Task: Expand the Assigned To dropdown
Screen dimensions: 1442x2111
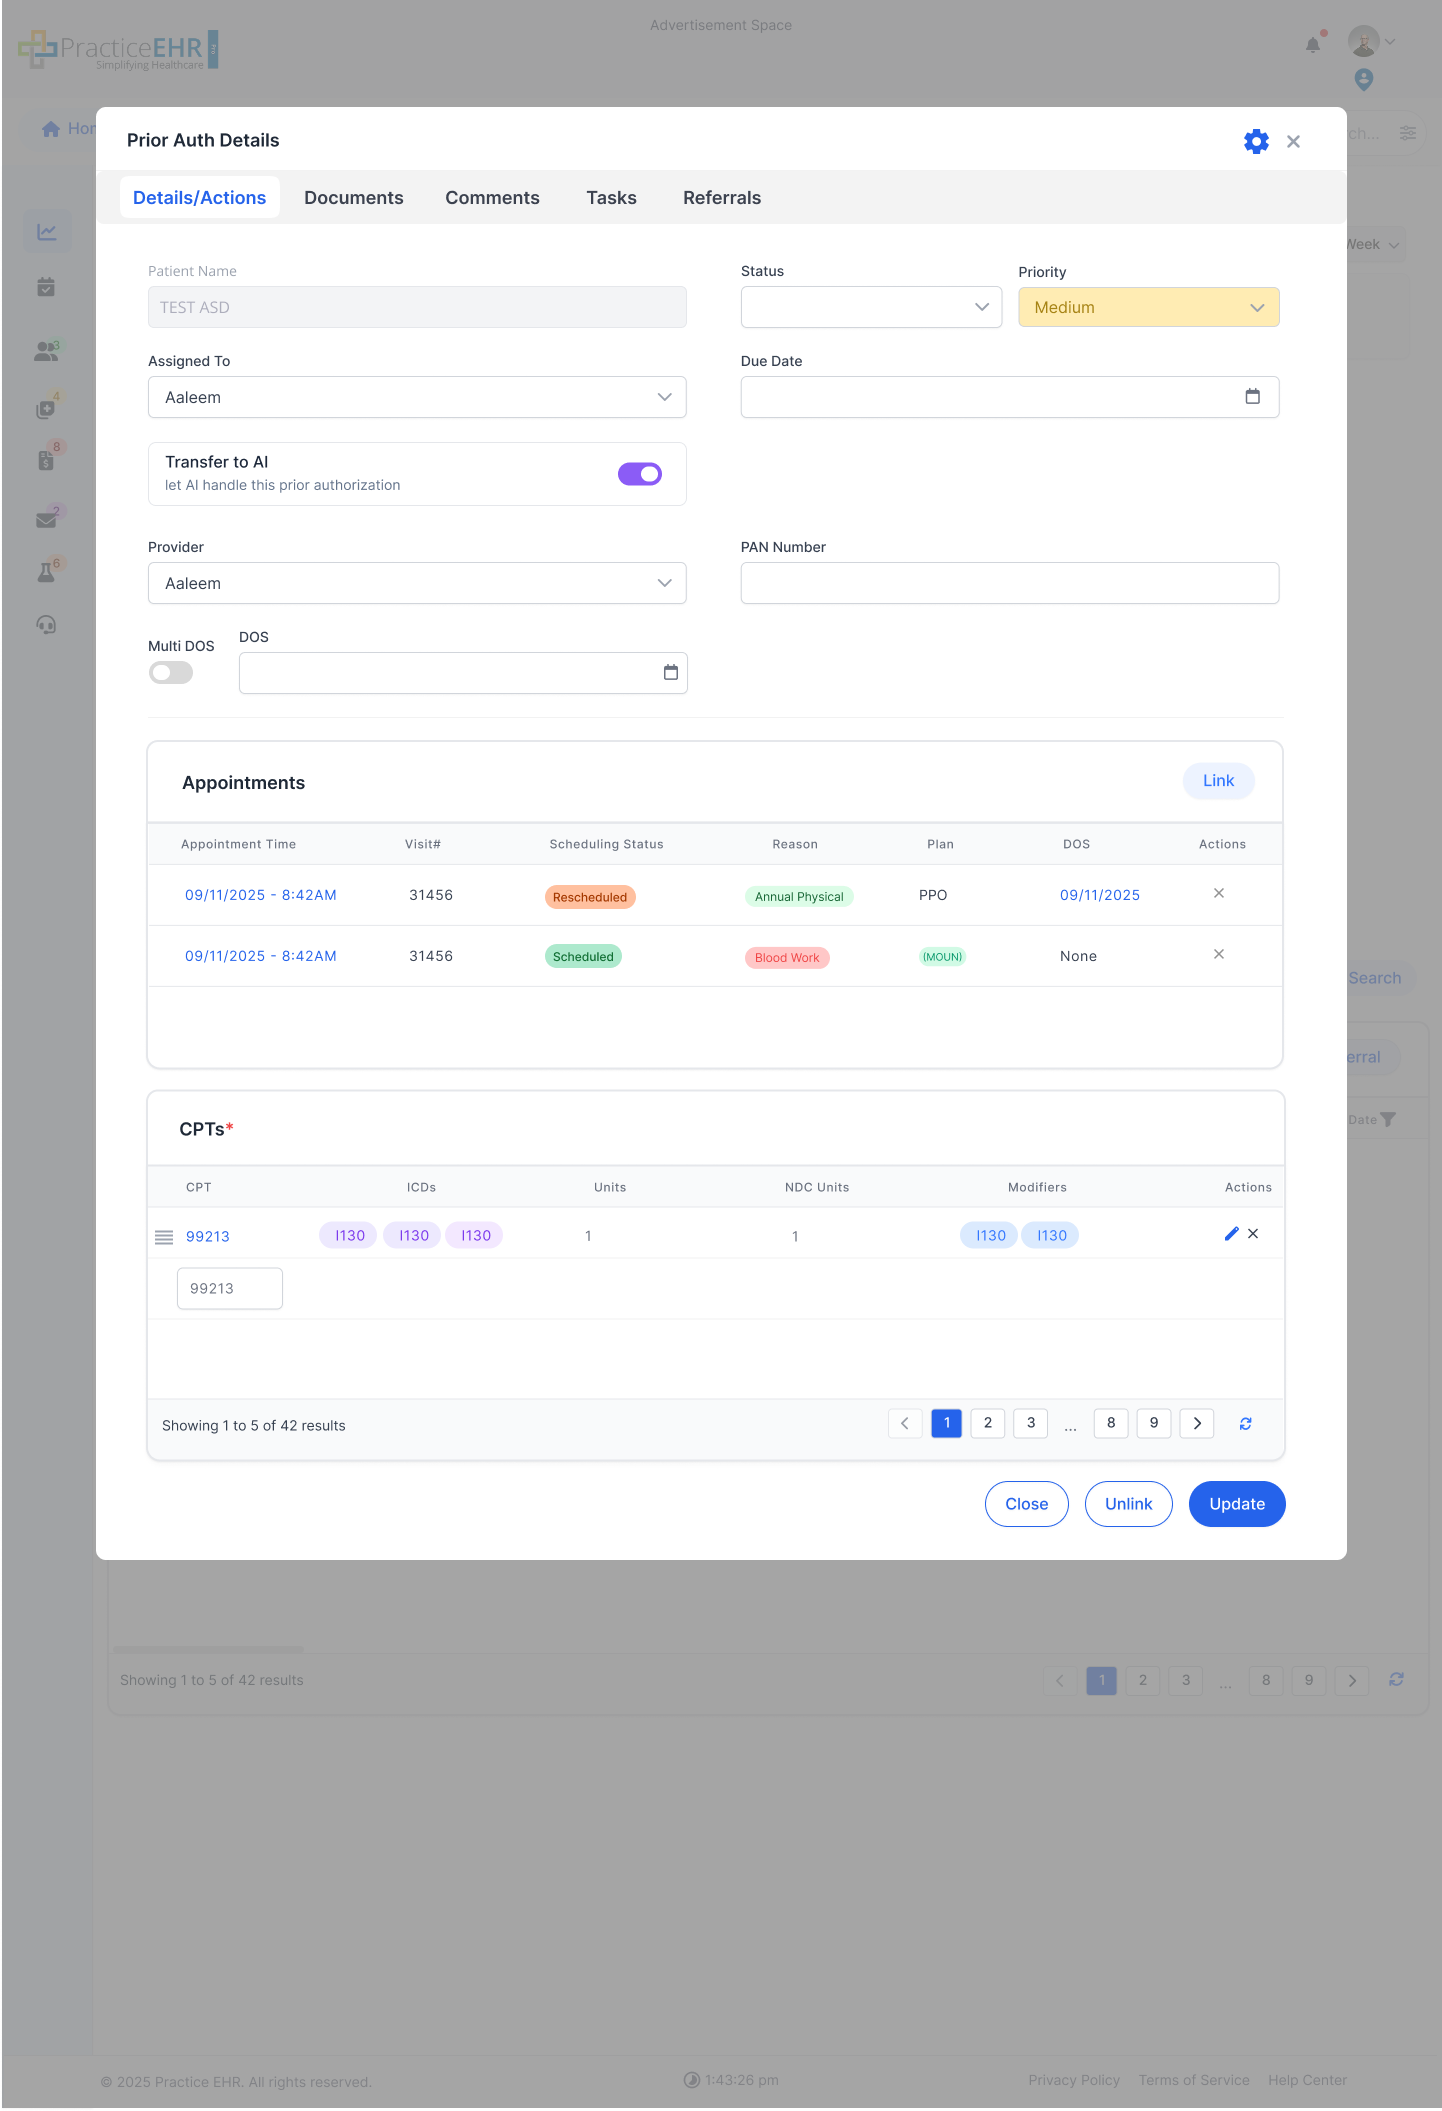Action: pos(417,397)
